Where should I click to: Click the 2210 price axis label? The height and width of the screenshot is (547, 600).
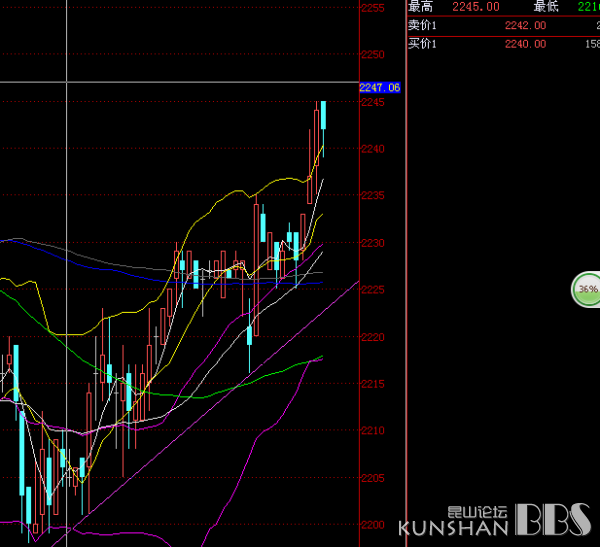[x=373, y=431]
